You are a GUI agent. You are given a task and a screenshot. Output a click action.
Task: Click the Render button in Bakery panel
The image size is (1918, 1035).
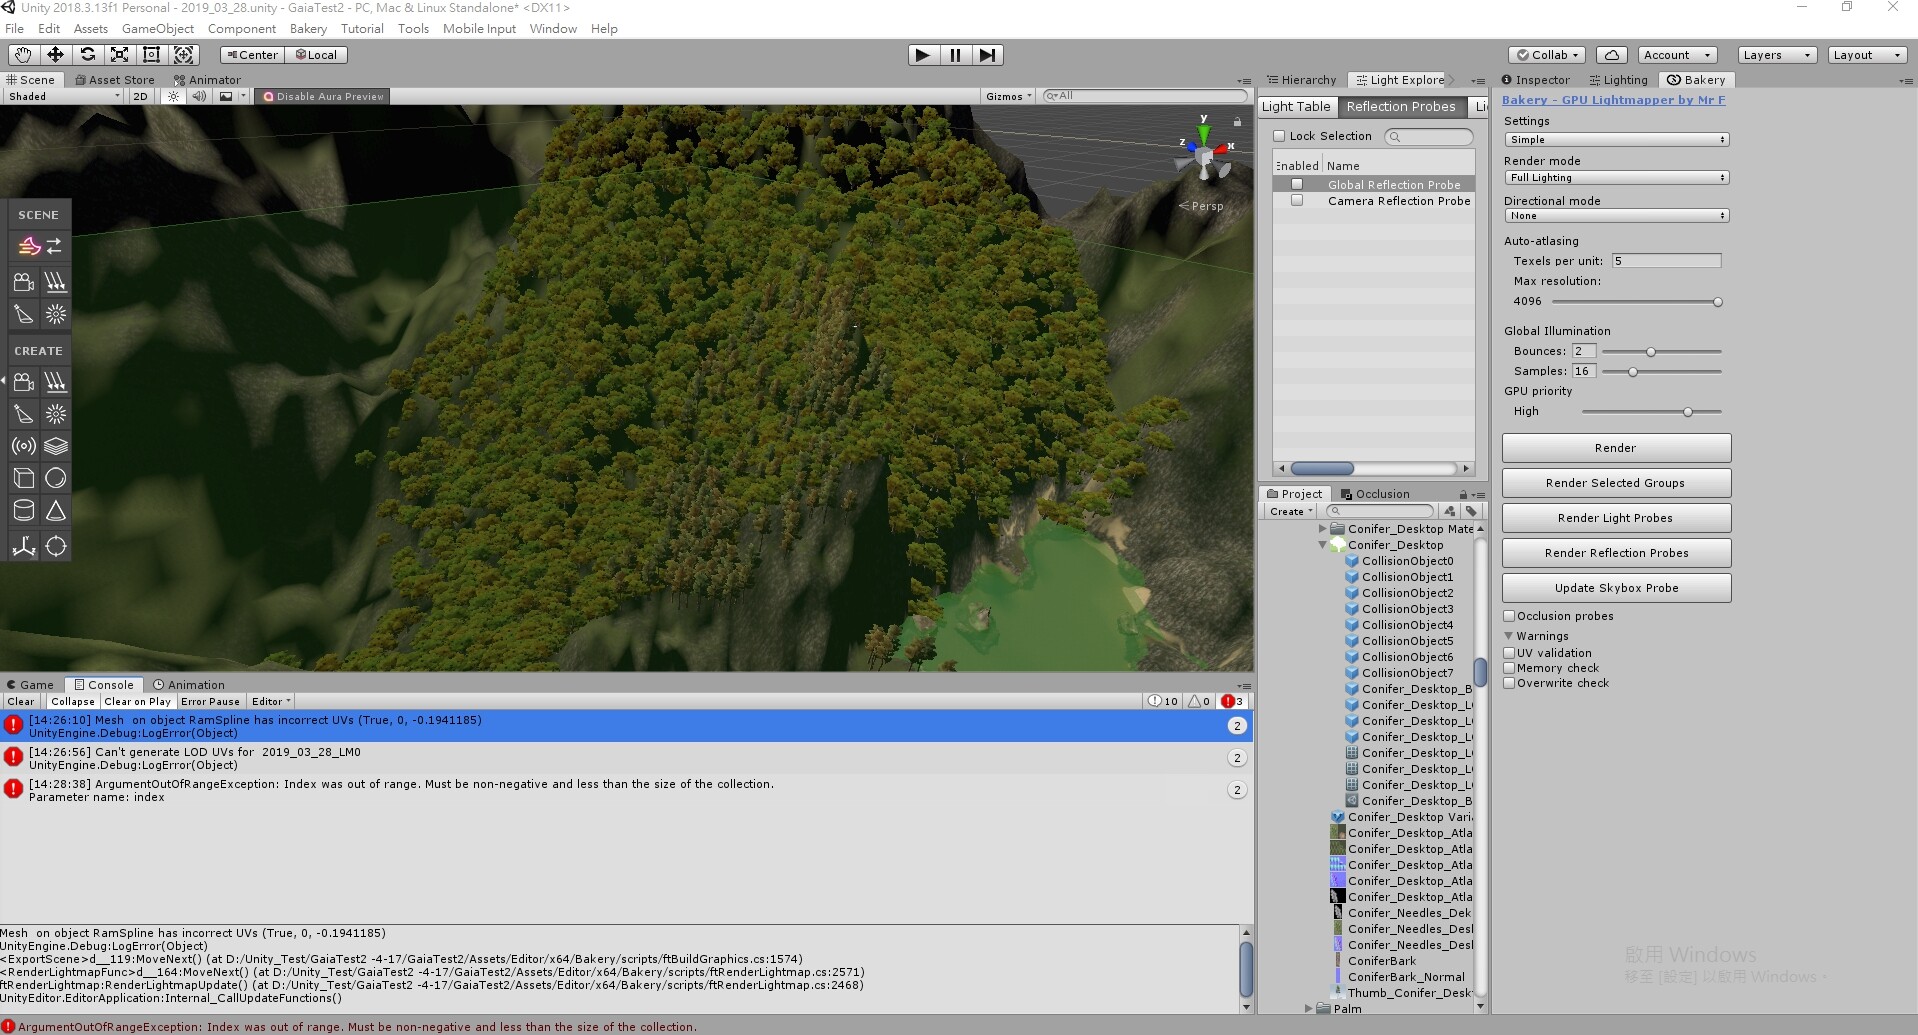[x=1615, y=448]
